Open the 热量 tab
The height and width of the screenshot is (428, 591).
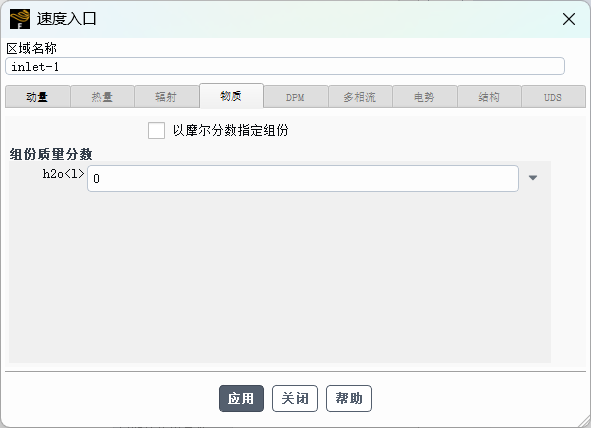click(x=102, y=97)
